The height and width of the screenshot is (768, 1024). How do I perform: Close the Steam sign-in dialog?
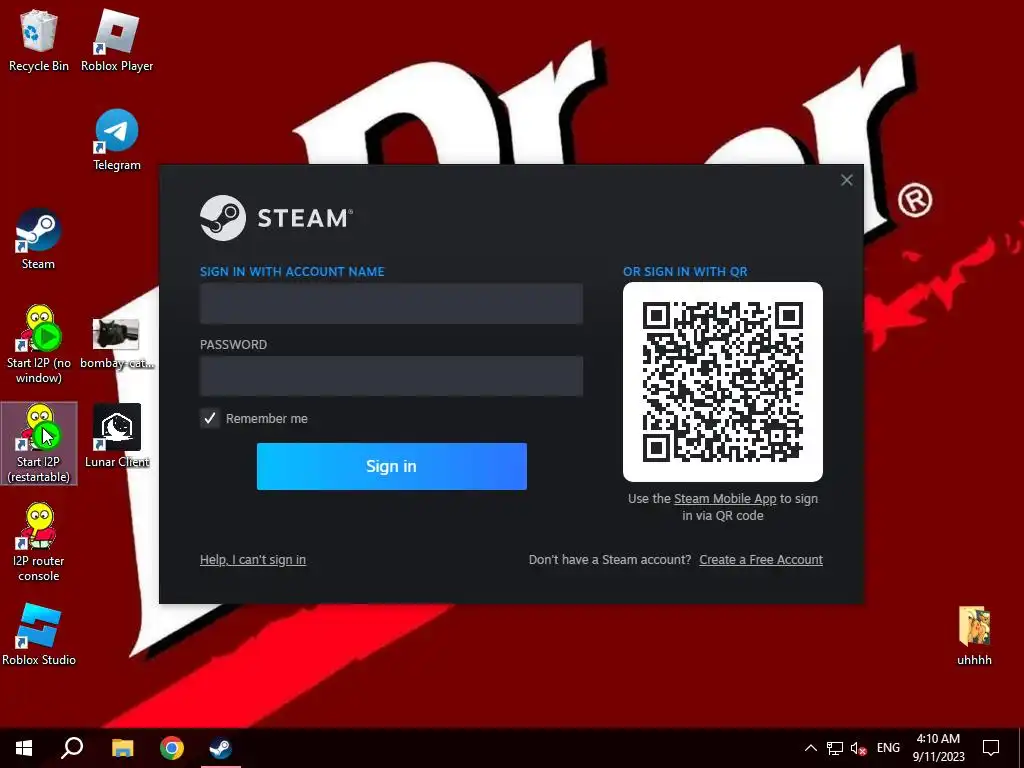[846, 180]
